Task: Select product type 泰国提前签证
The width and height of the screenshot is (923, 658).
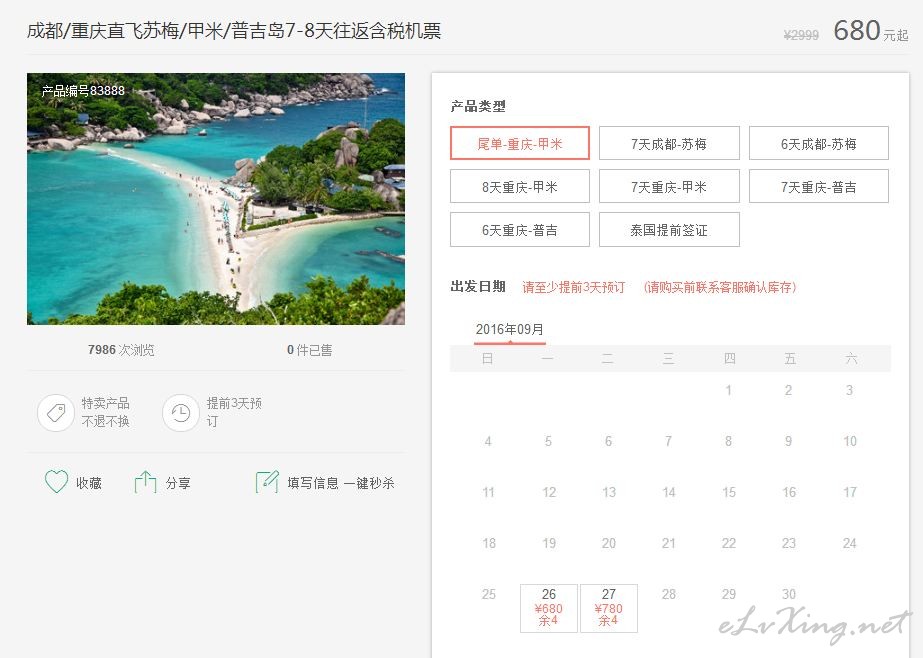Action: [669, 230]
